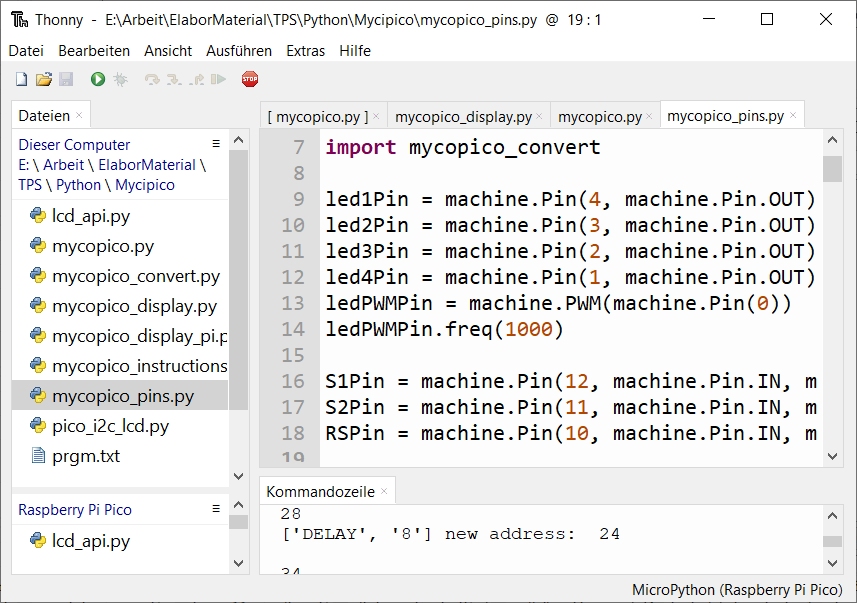Click the open file folder icon
Viewport: 857px width, 603px height.
point(44,79)
